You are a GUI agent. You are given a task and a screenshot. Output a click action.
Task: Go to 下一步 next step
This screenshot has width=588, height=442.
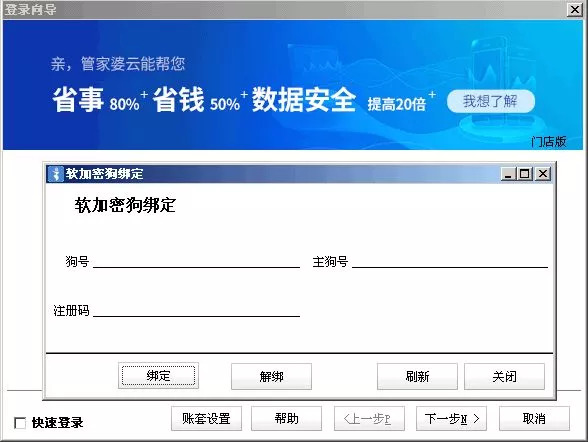(x=451, y=418)
